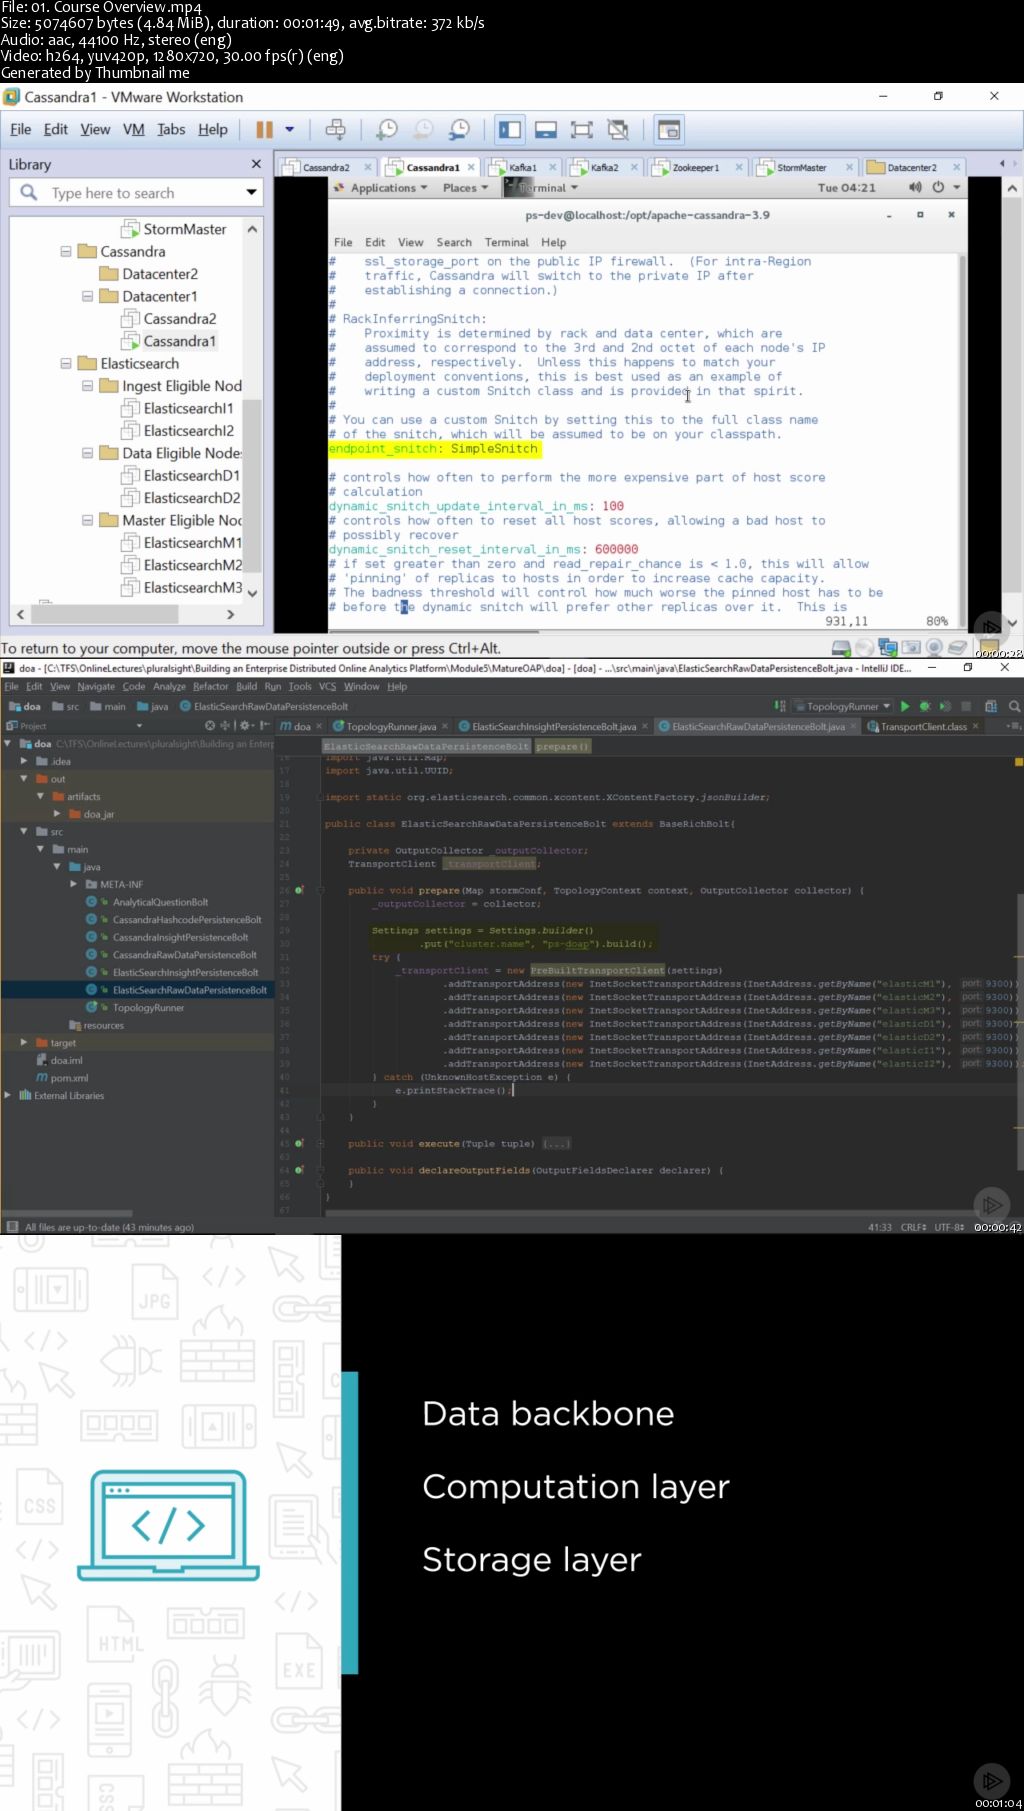Toggle VMware library sidebar view icon
This screenshot has width=1024, height=1811.
tap(510, 129)
